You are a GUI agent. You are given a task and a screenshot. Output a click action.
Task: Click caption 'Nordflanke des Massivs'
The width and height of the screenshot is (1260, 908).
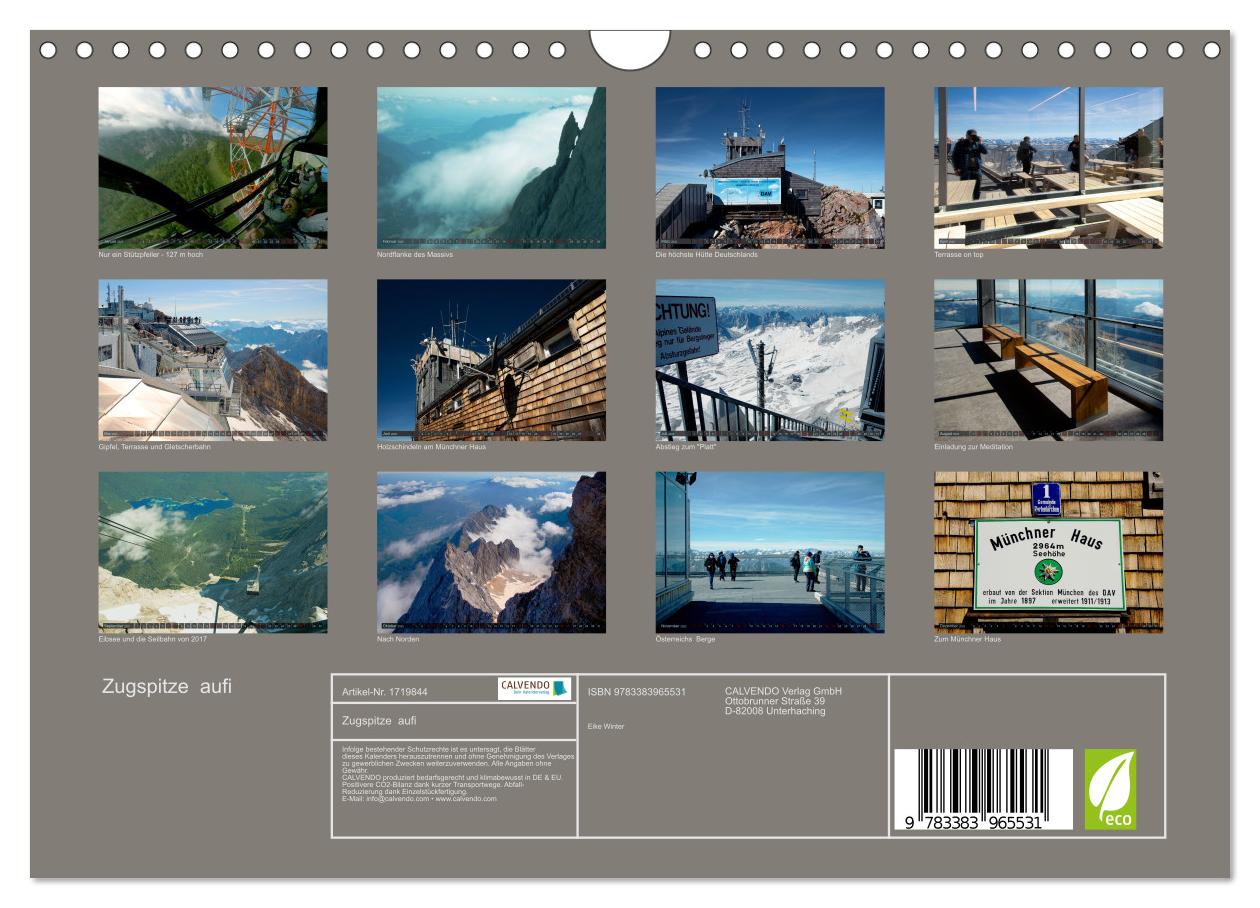415,255
